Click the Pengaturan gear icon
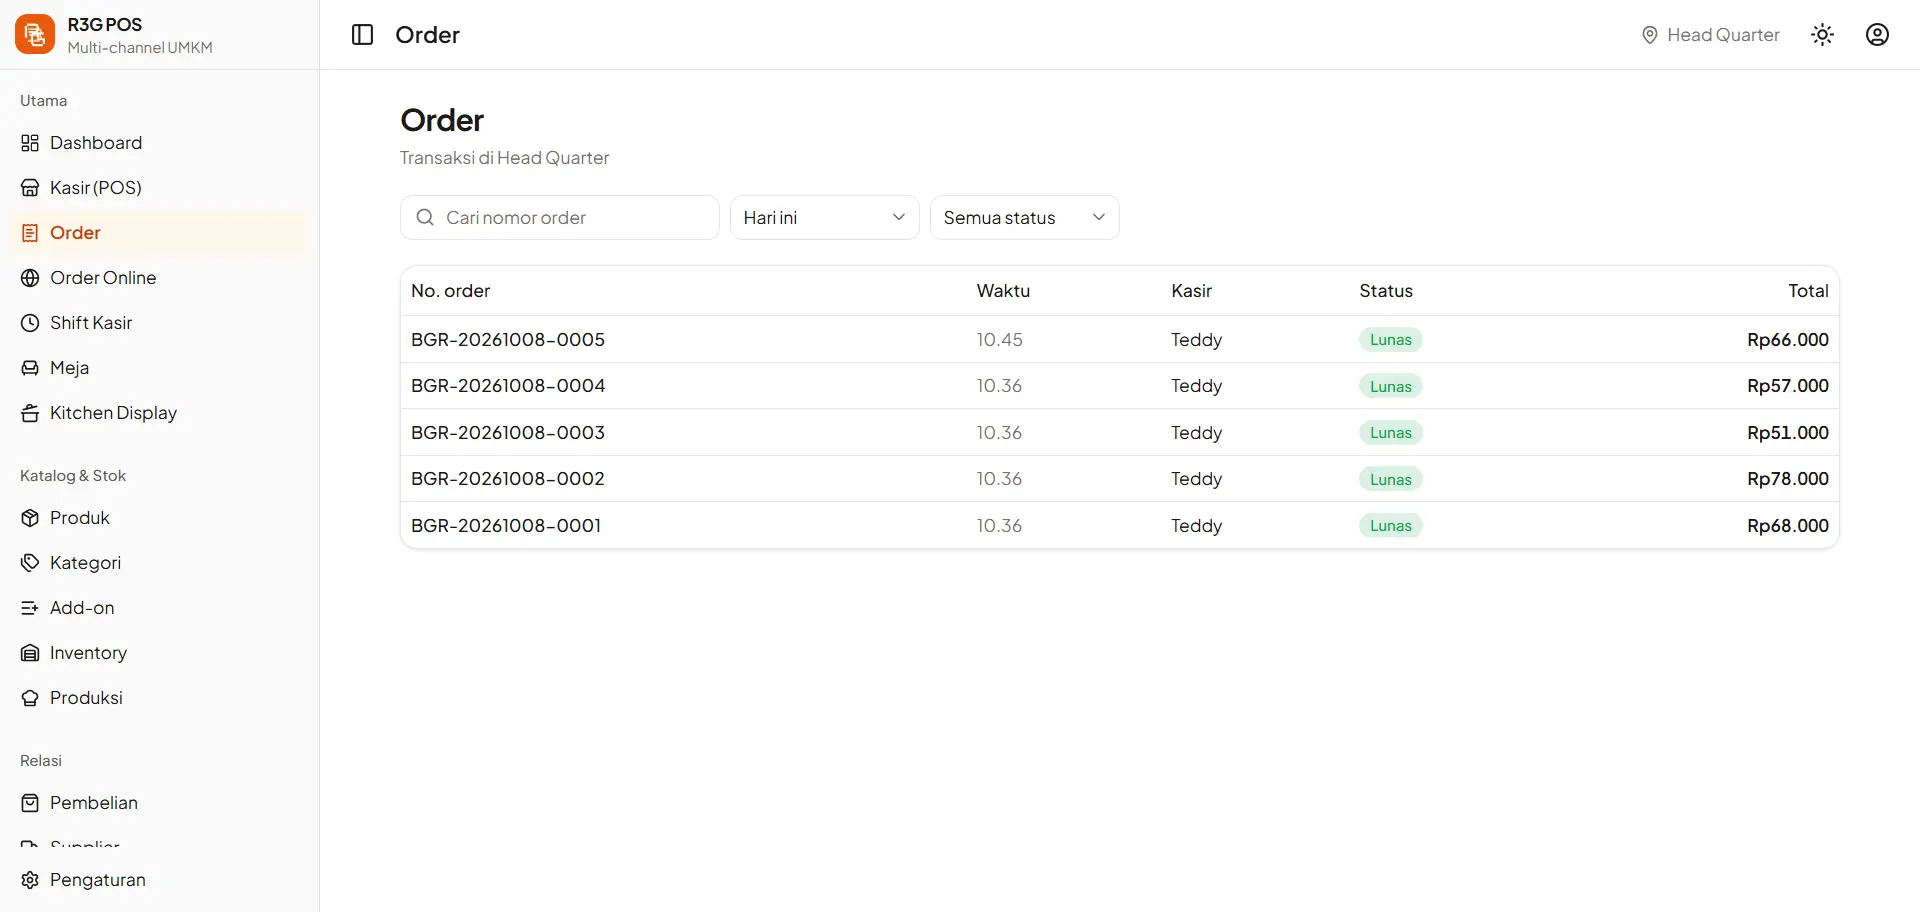The image size is (1920, 912). pyautogui.click(x=30, y=880)
